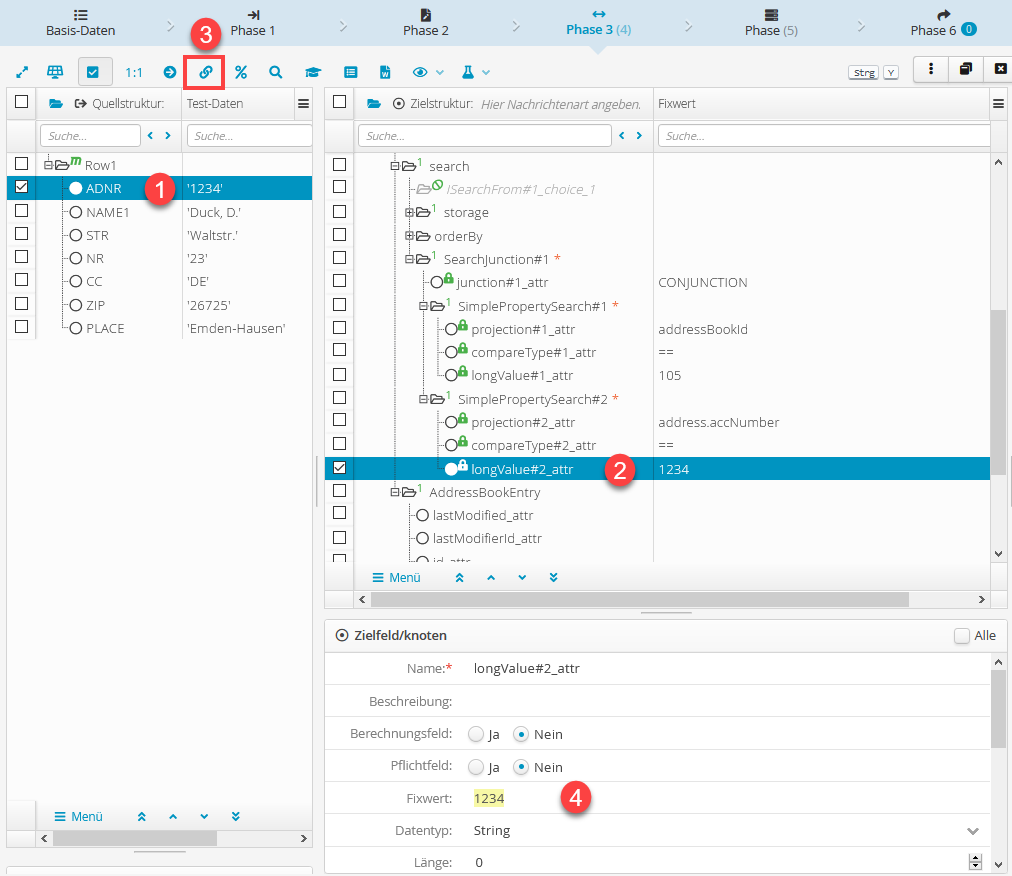The image size is (1012, 876).
Task: Collapse the AddressBookEntry node
Action: tap(395, 492)
